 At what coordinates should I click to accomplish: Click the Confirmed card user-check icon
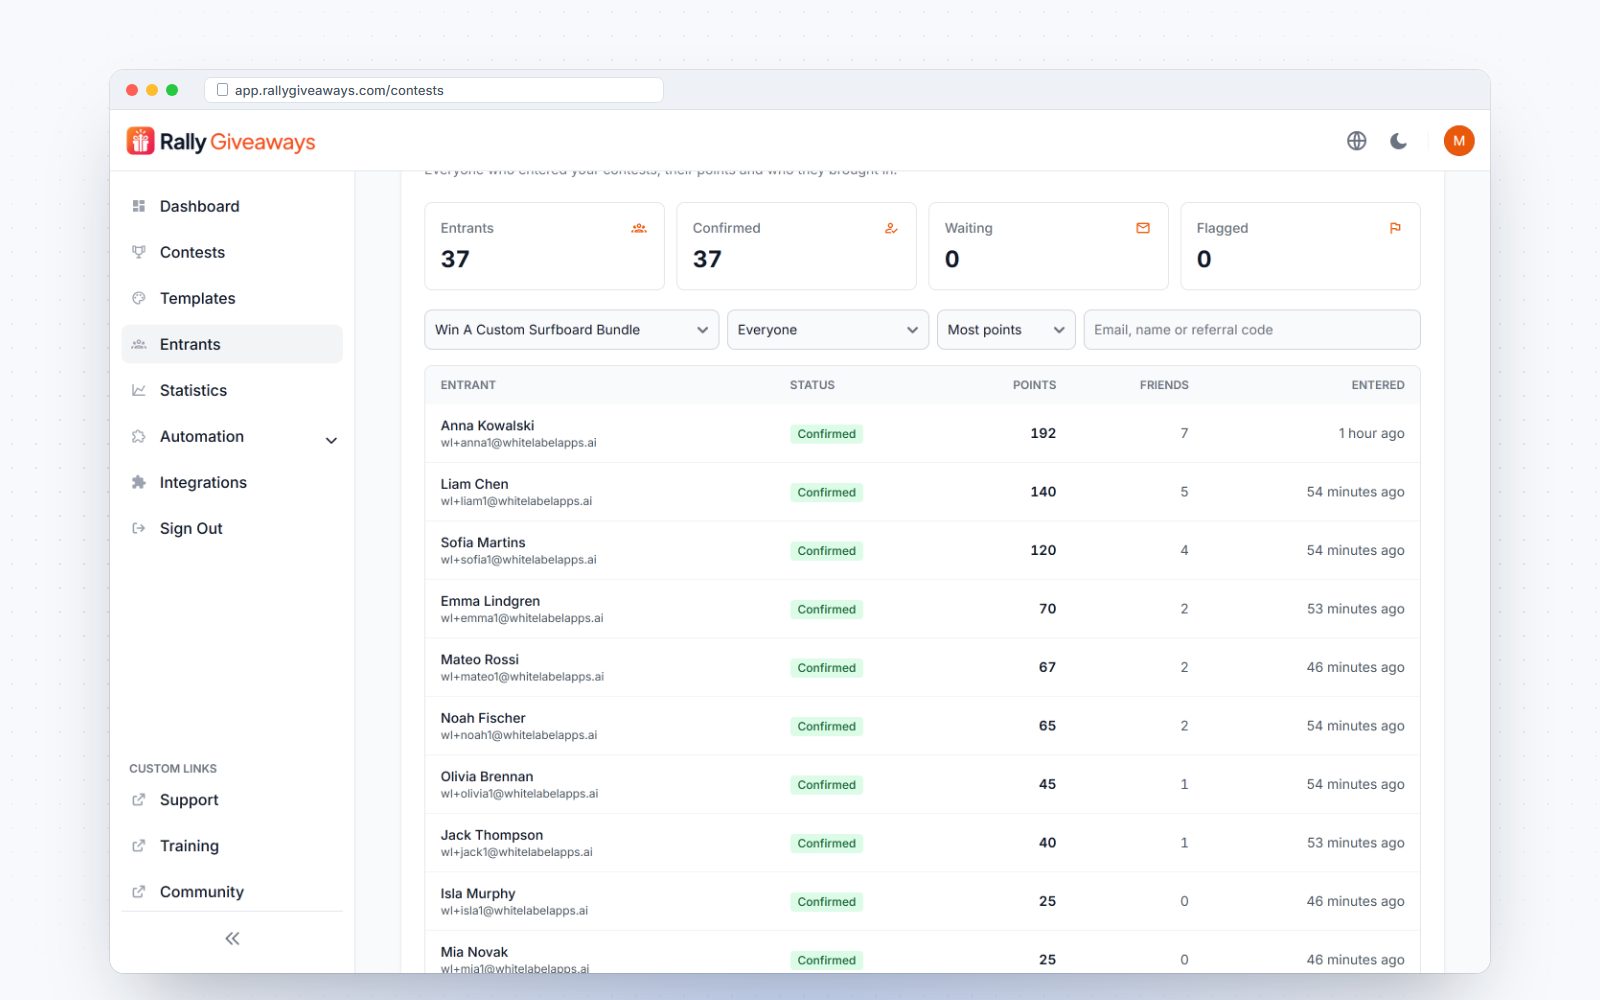(x=891, y=228)
